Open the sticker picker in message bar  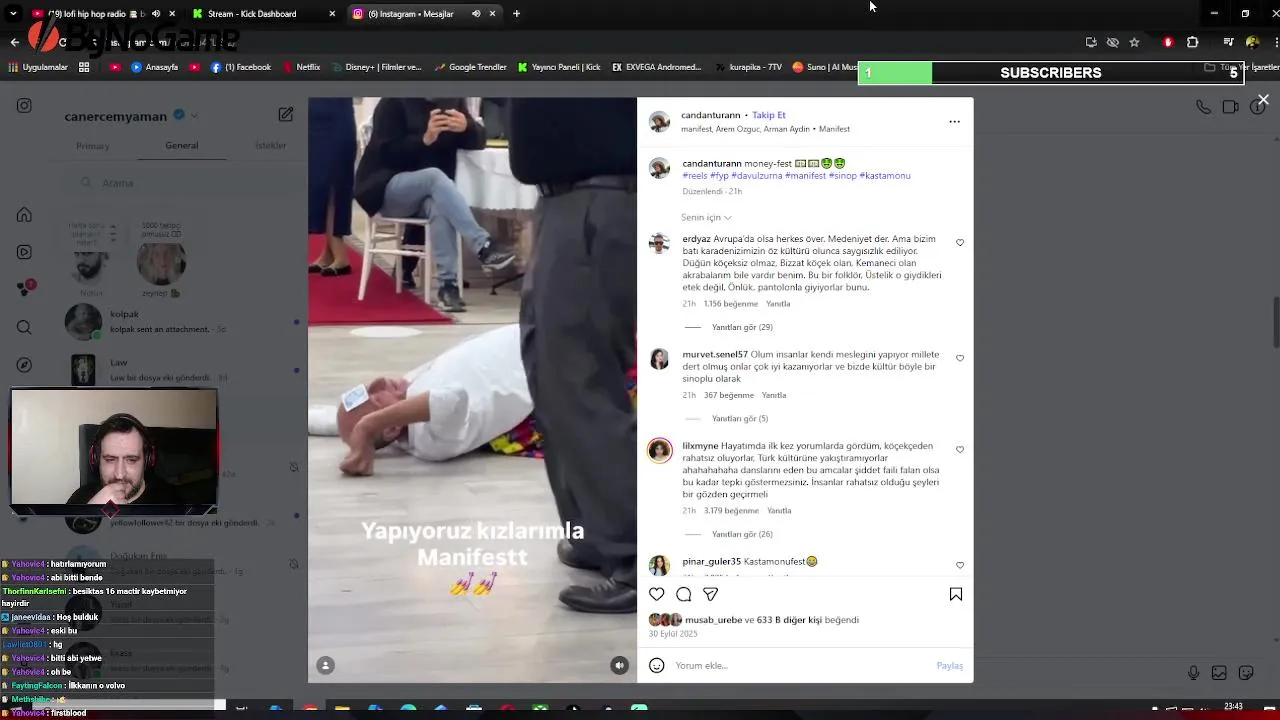1246,673
